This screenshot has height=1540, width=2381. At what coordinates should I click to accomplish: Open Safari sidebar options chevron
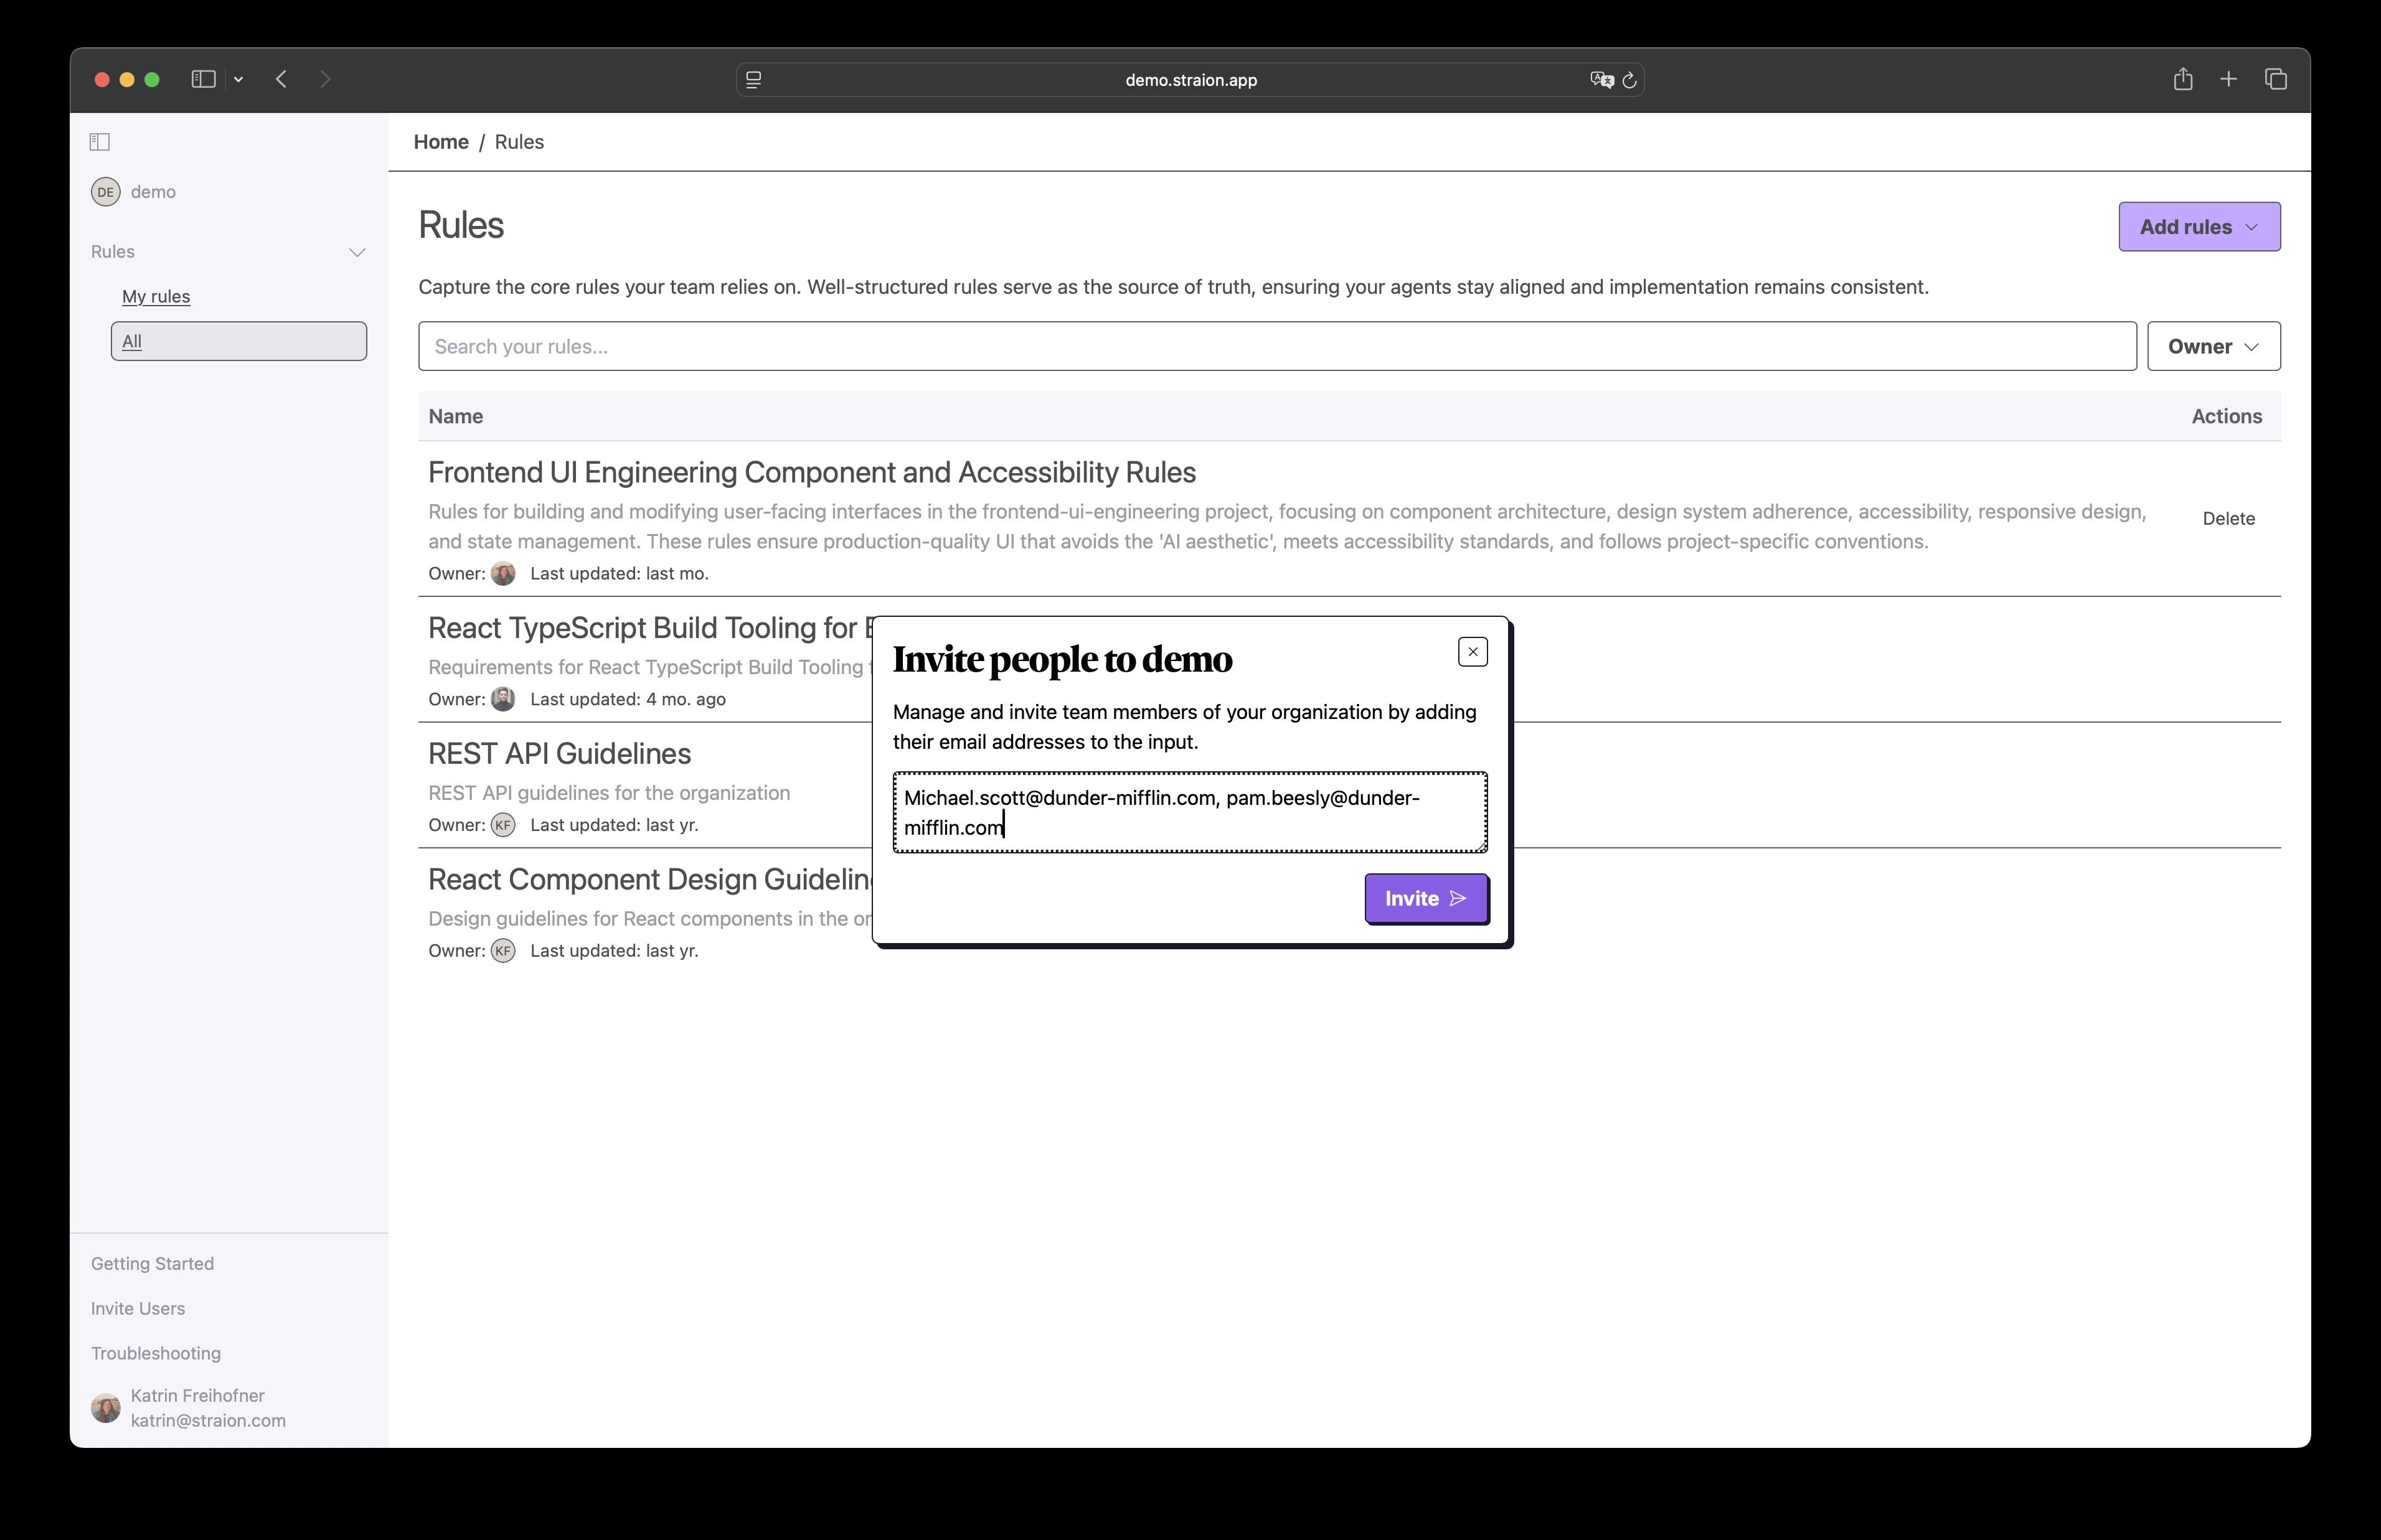pyautogui.click(x=238, y=79)
